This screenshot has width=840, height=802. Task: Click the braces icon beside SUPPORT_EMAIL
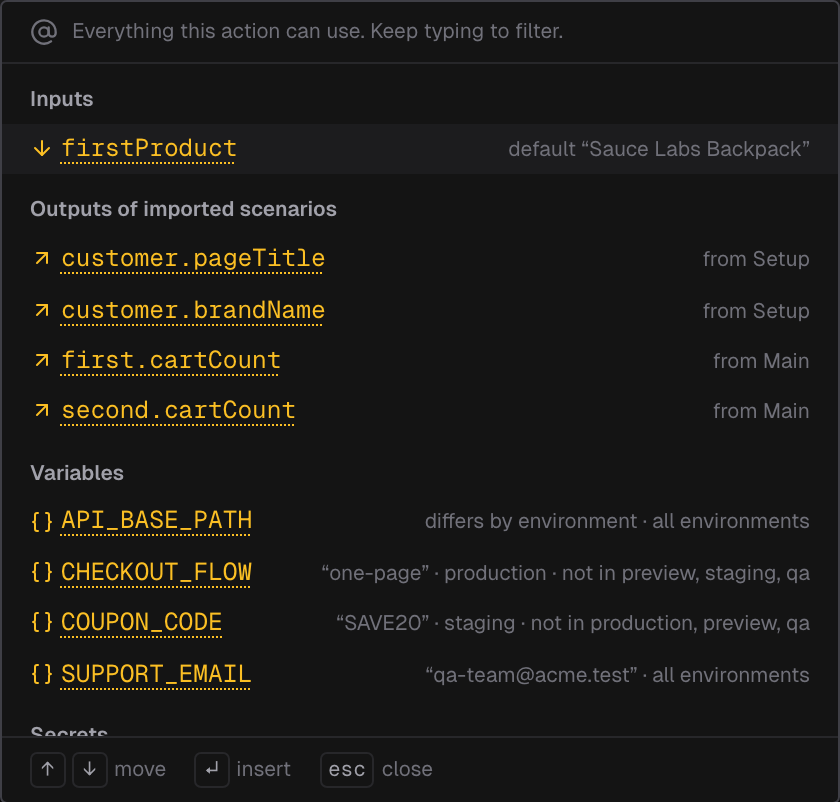click(42, 674)
